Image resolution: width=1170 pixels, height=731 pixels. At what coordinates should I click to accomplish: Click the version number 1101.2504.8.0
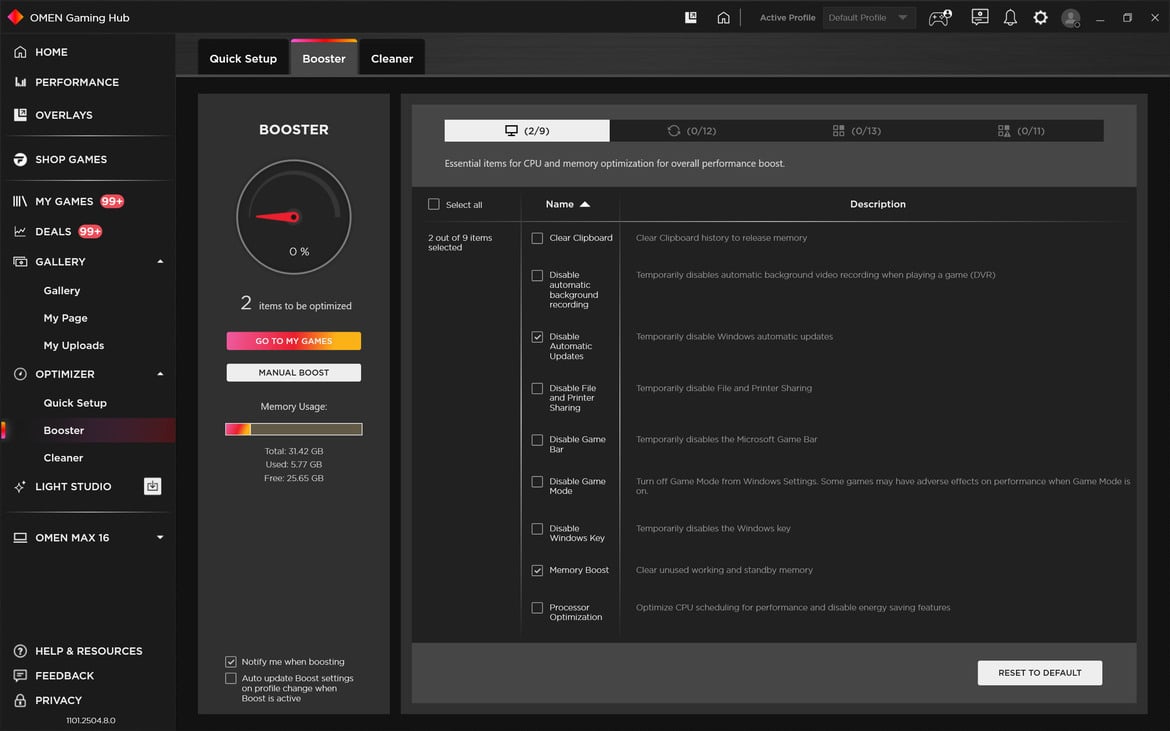click(91, 721)
